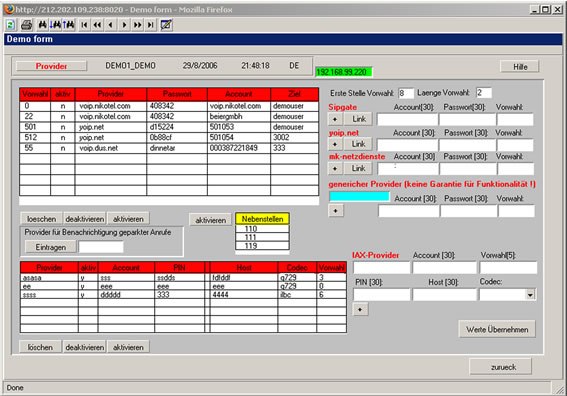Click the plus button in mk-netzdienste row
Screen dimensions: 567x396
pos(335,168)
